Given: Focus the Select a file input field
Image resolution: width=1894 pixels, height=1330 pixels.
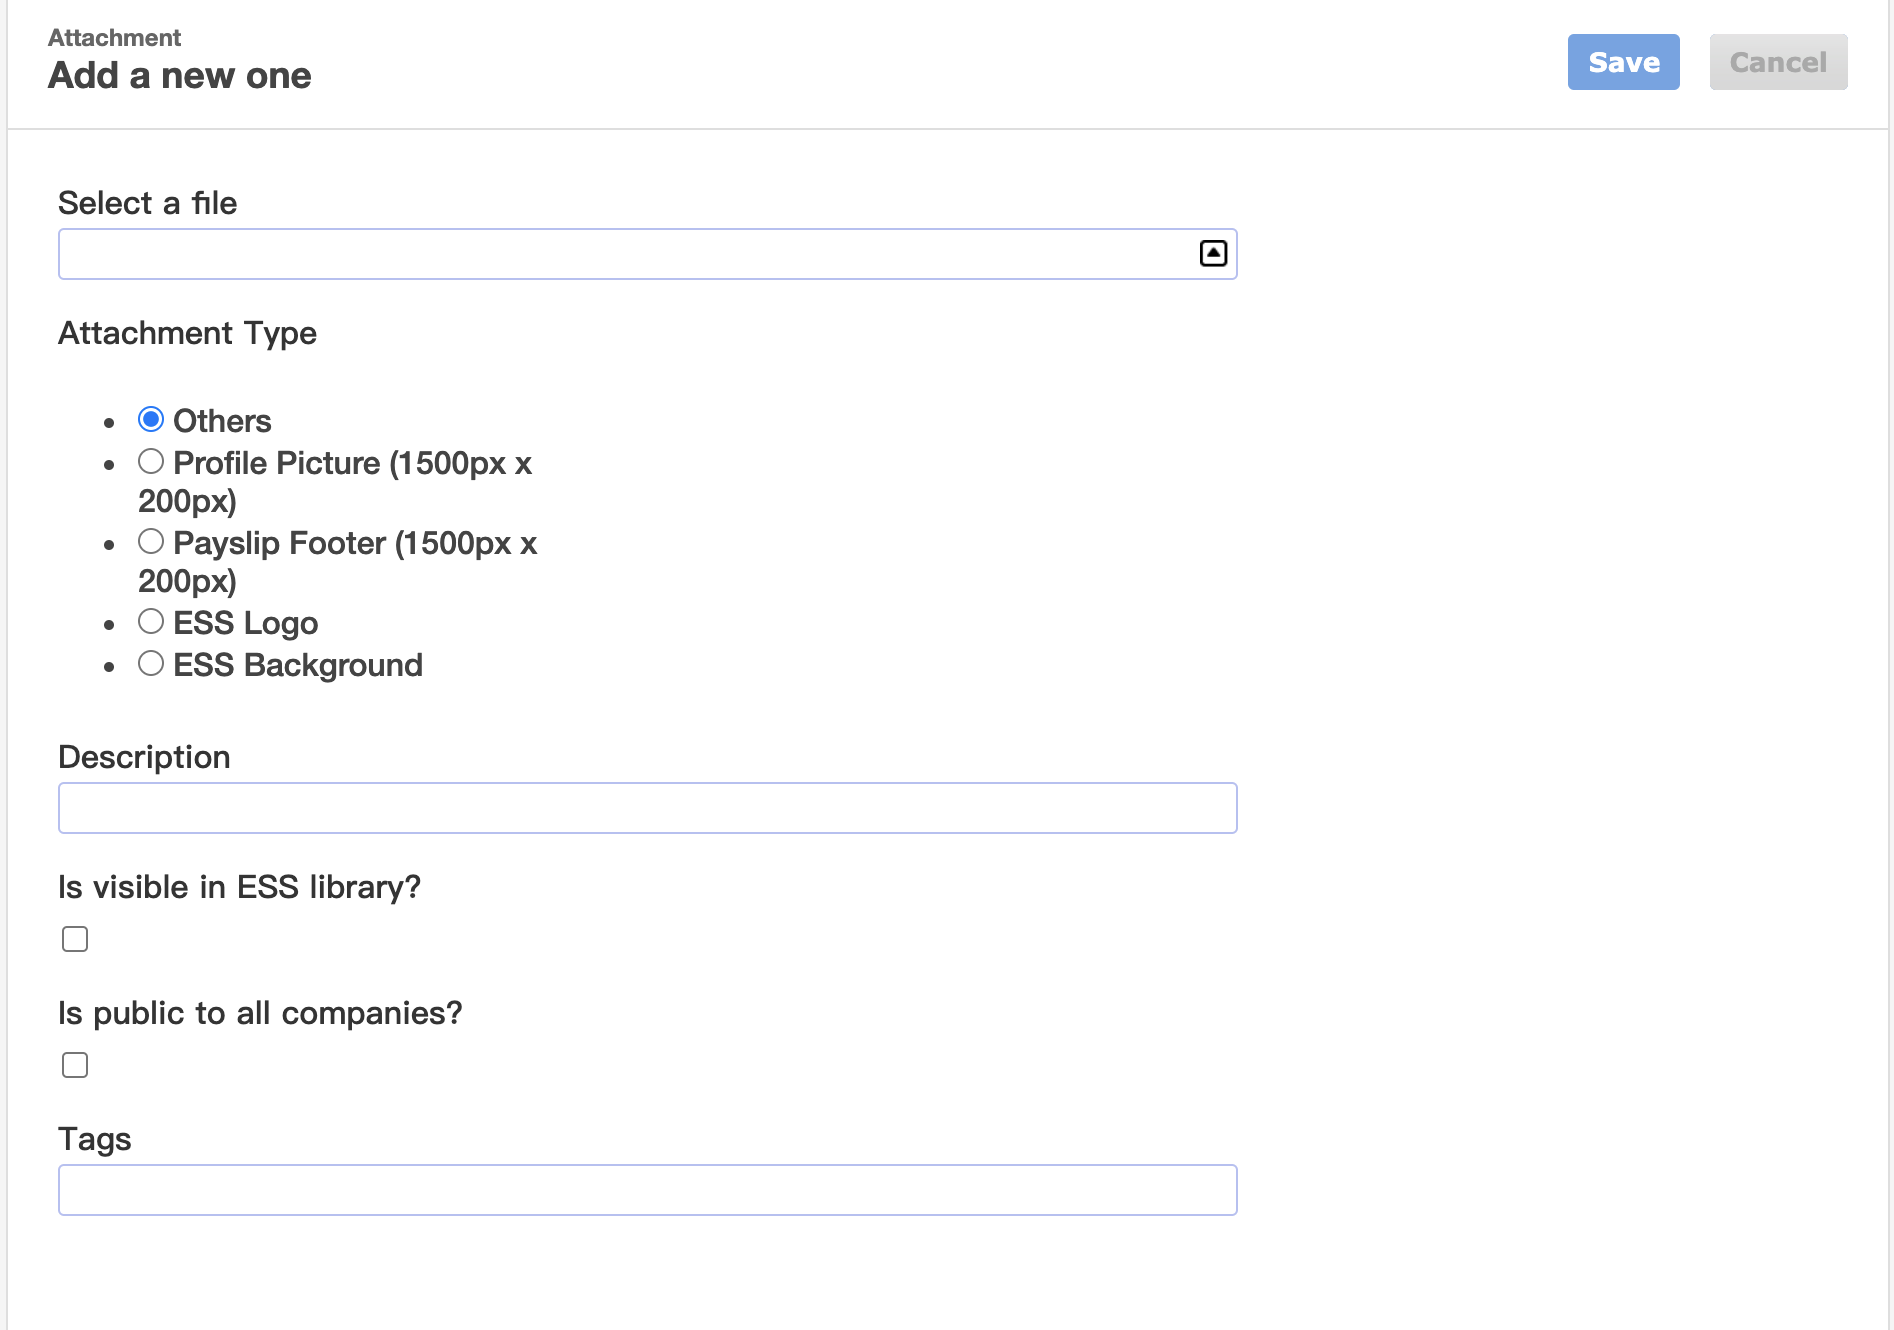Looking at the screenshot, I should (647, 254).
